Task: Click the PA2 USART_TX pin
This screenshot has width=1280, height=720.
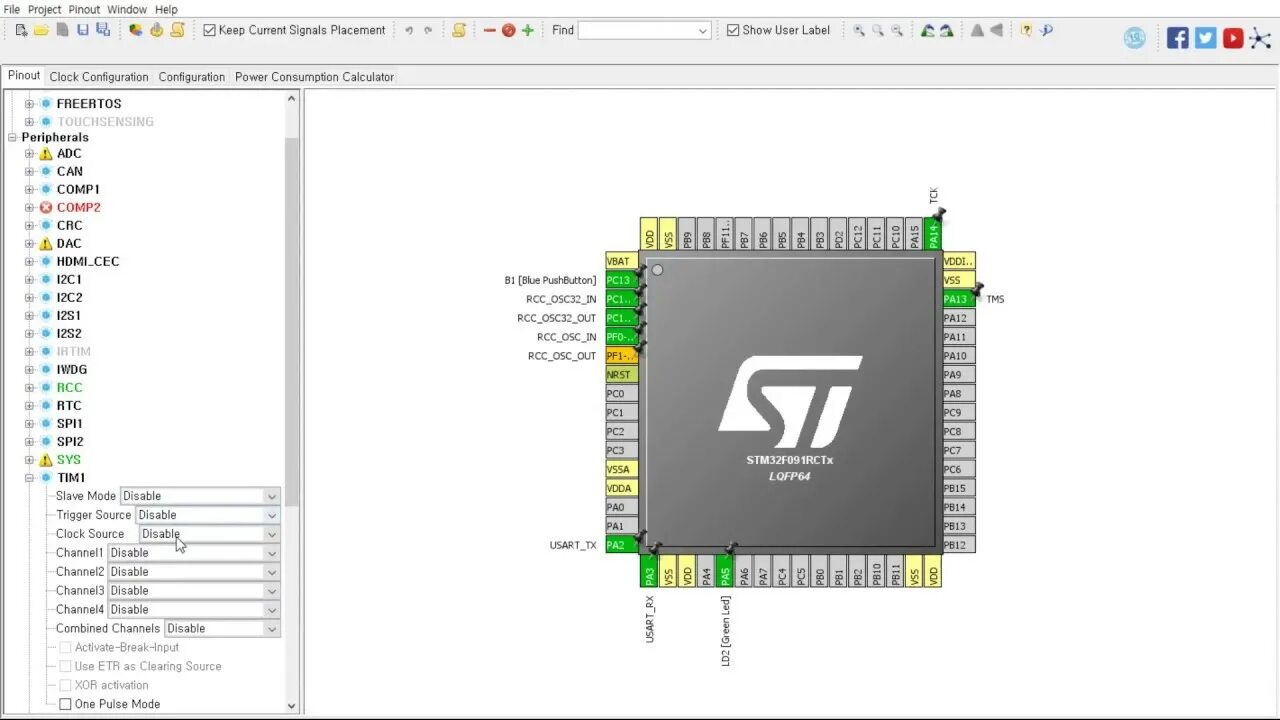Action: [621, 545]
